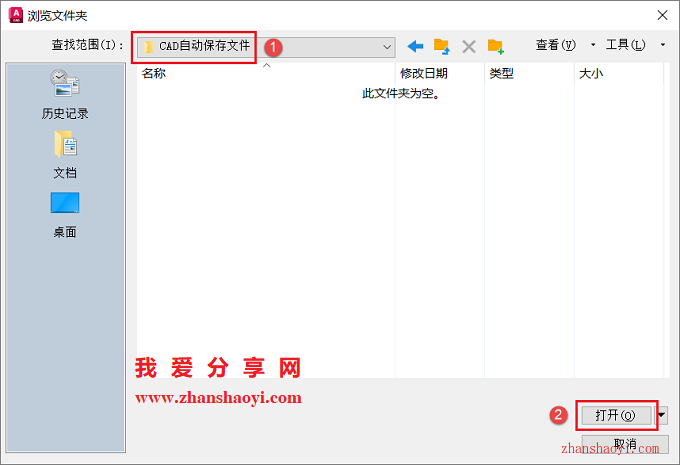Create a new folder icon
Image resolution: width=680 pixels, height=465 pixels.
click(x=496, y=46)
